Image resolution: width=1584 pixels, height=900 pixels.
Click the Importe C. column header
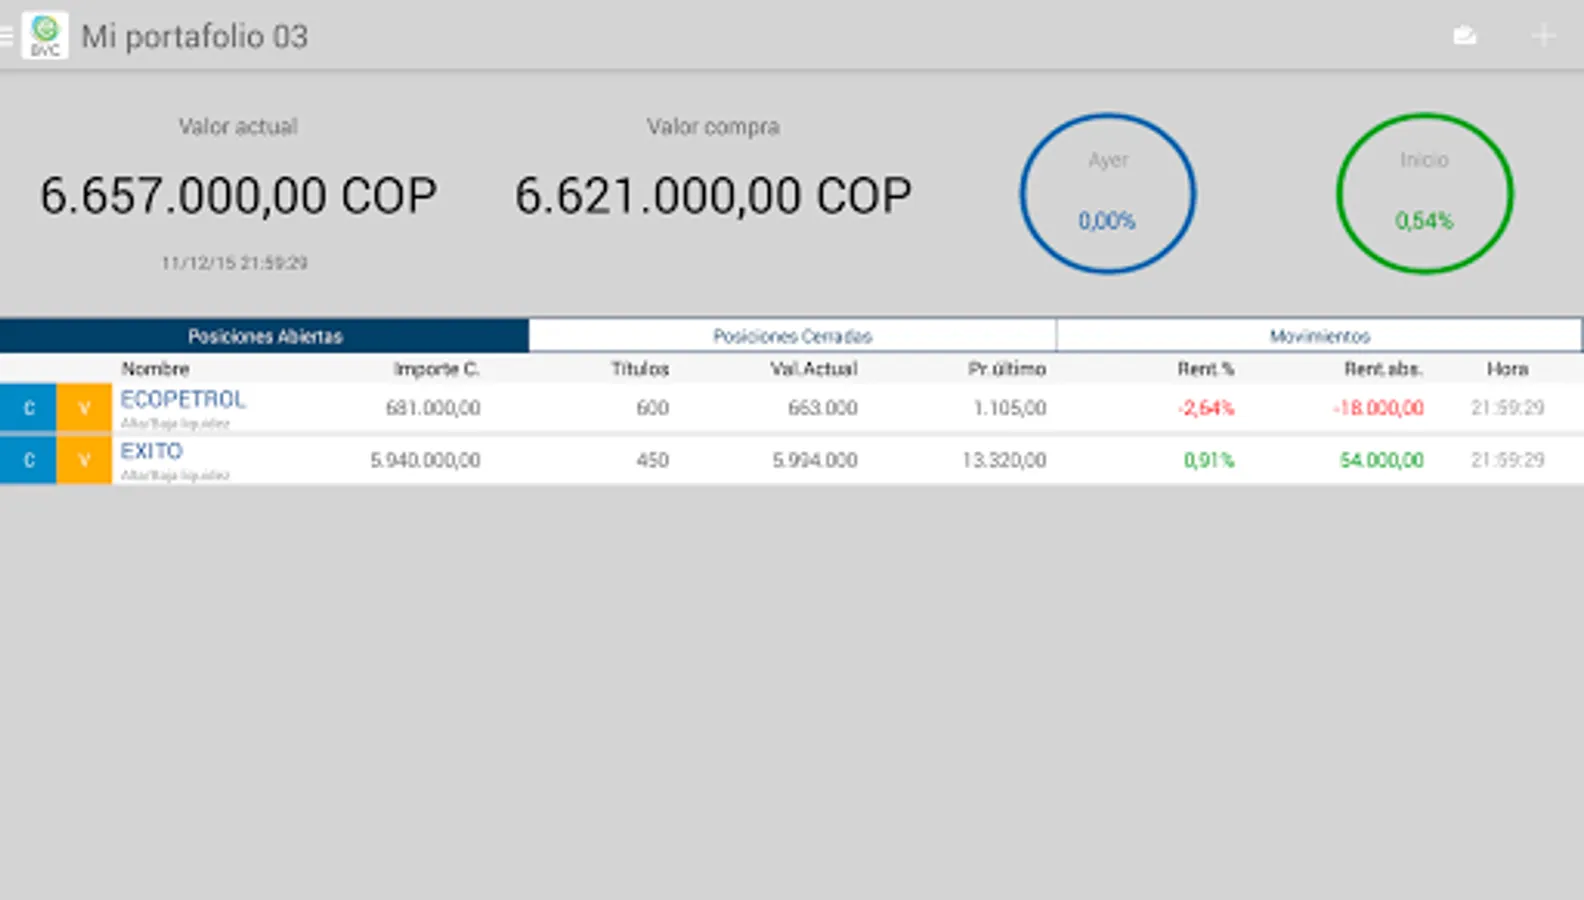(x=437, y=369)
